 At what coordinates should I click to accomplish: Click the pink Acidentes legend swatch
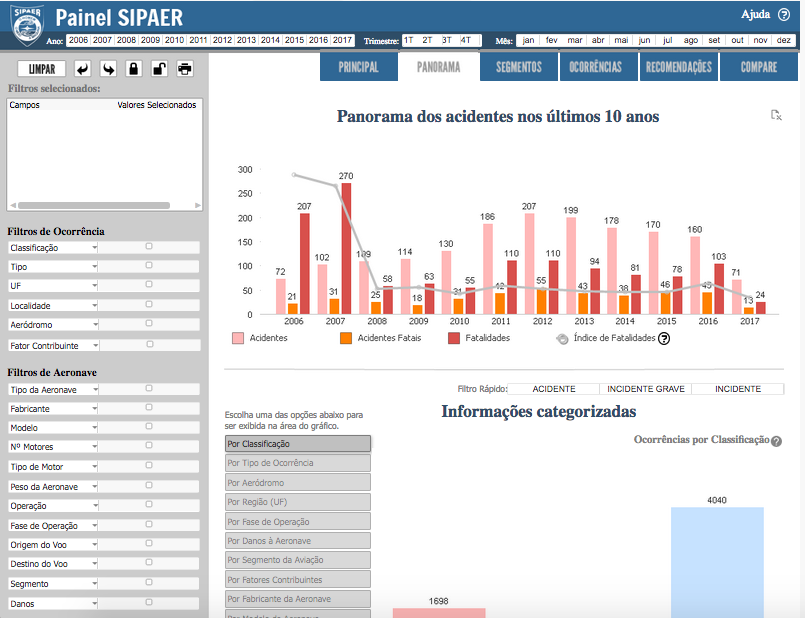click(x=238, y=339)
